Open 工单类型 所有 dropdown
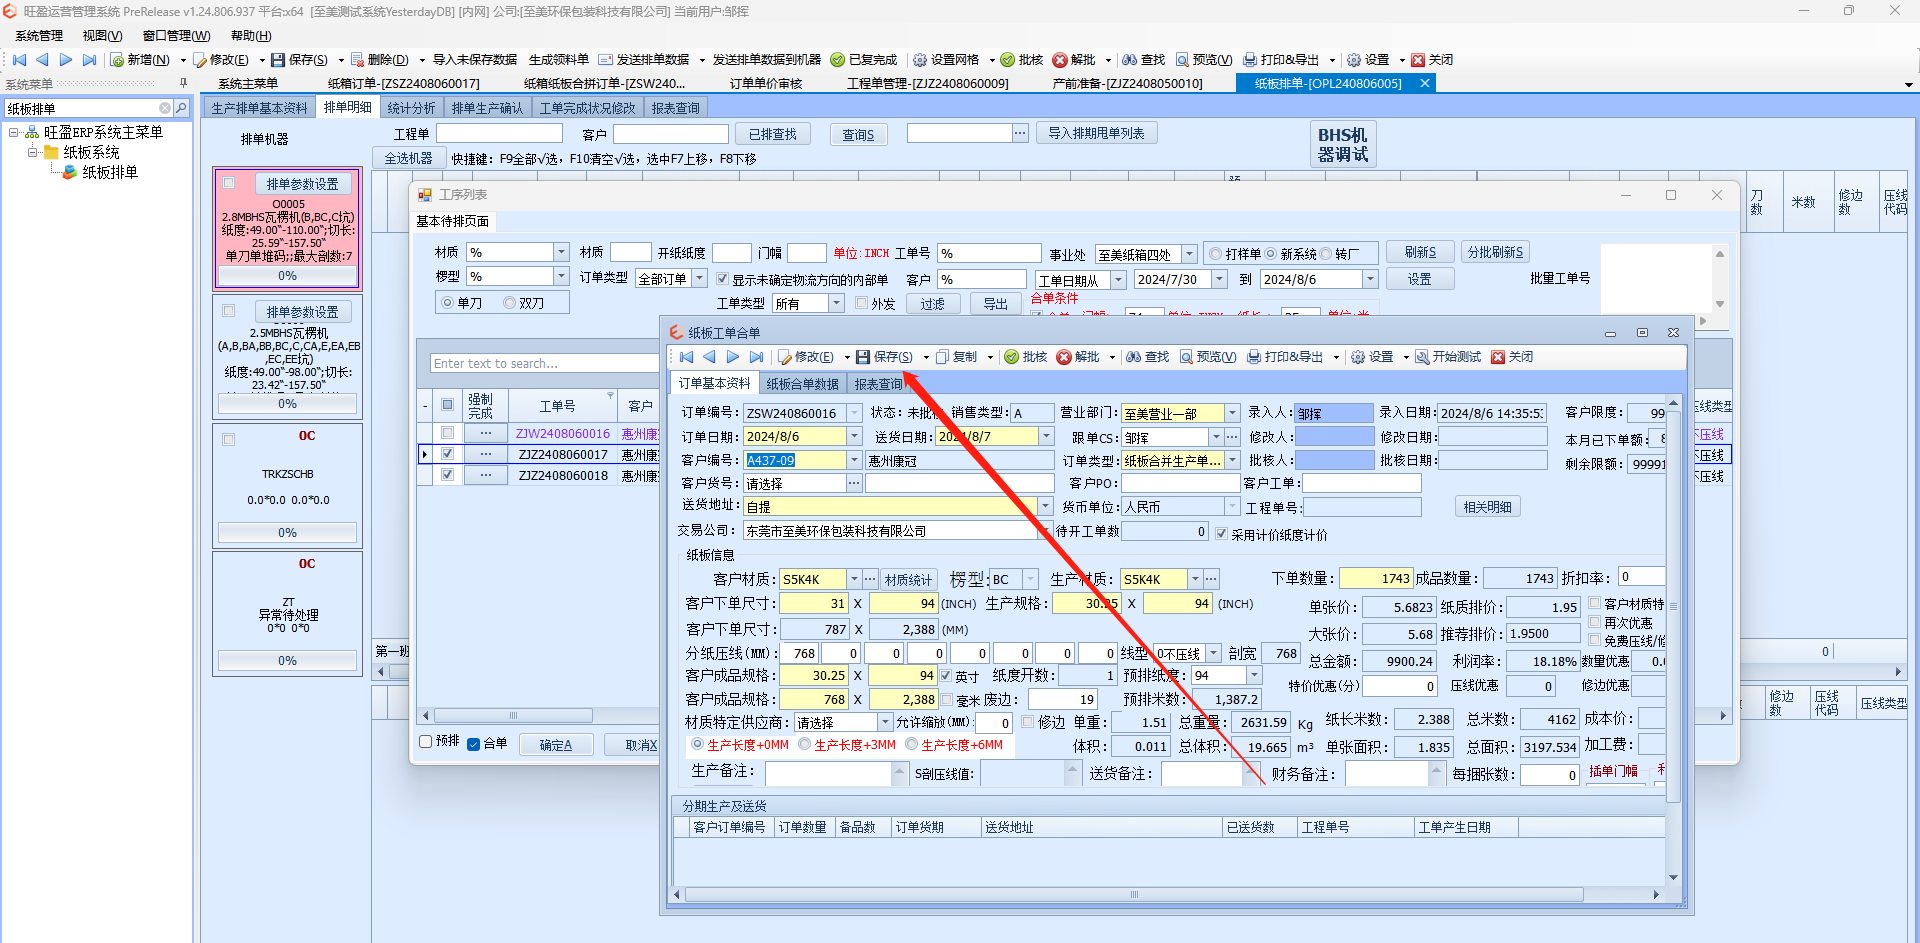1920x943 pixels. click(836, 303)
